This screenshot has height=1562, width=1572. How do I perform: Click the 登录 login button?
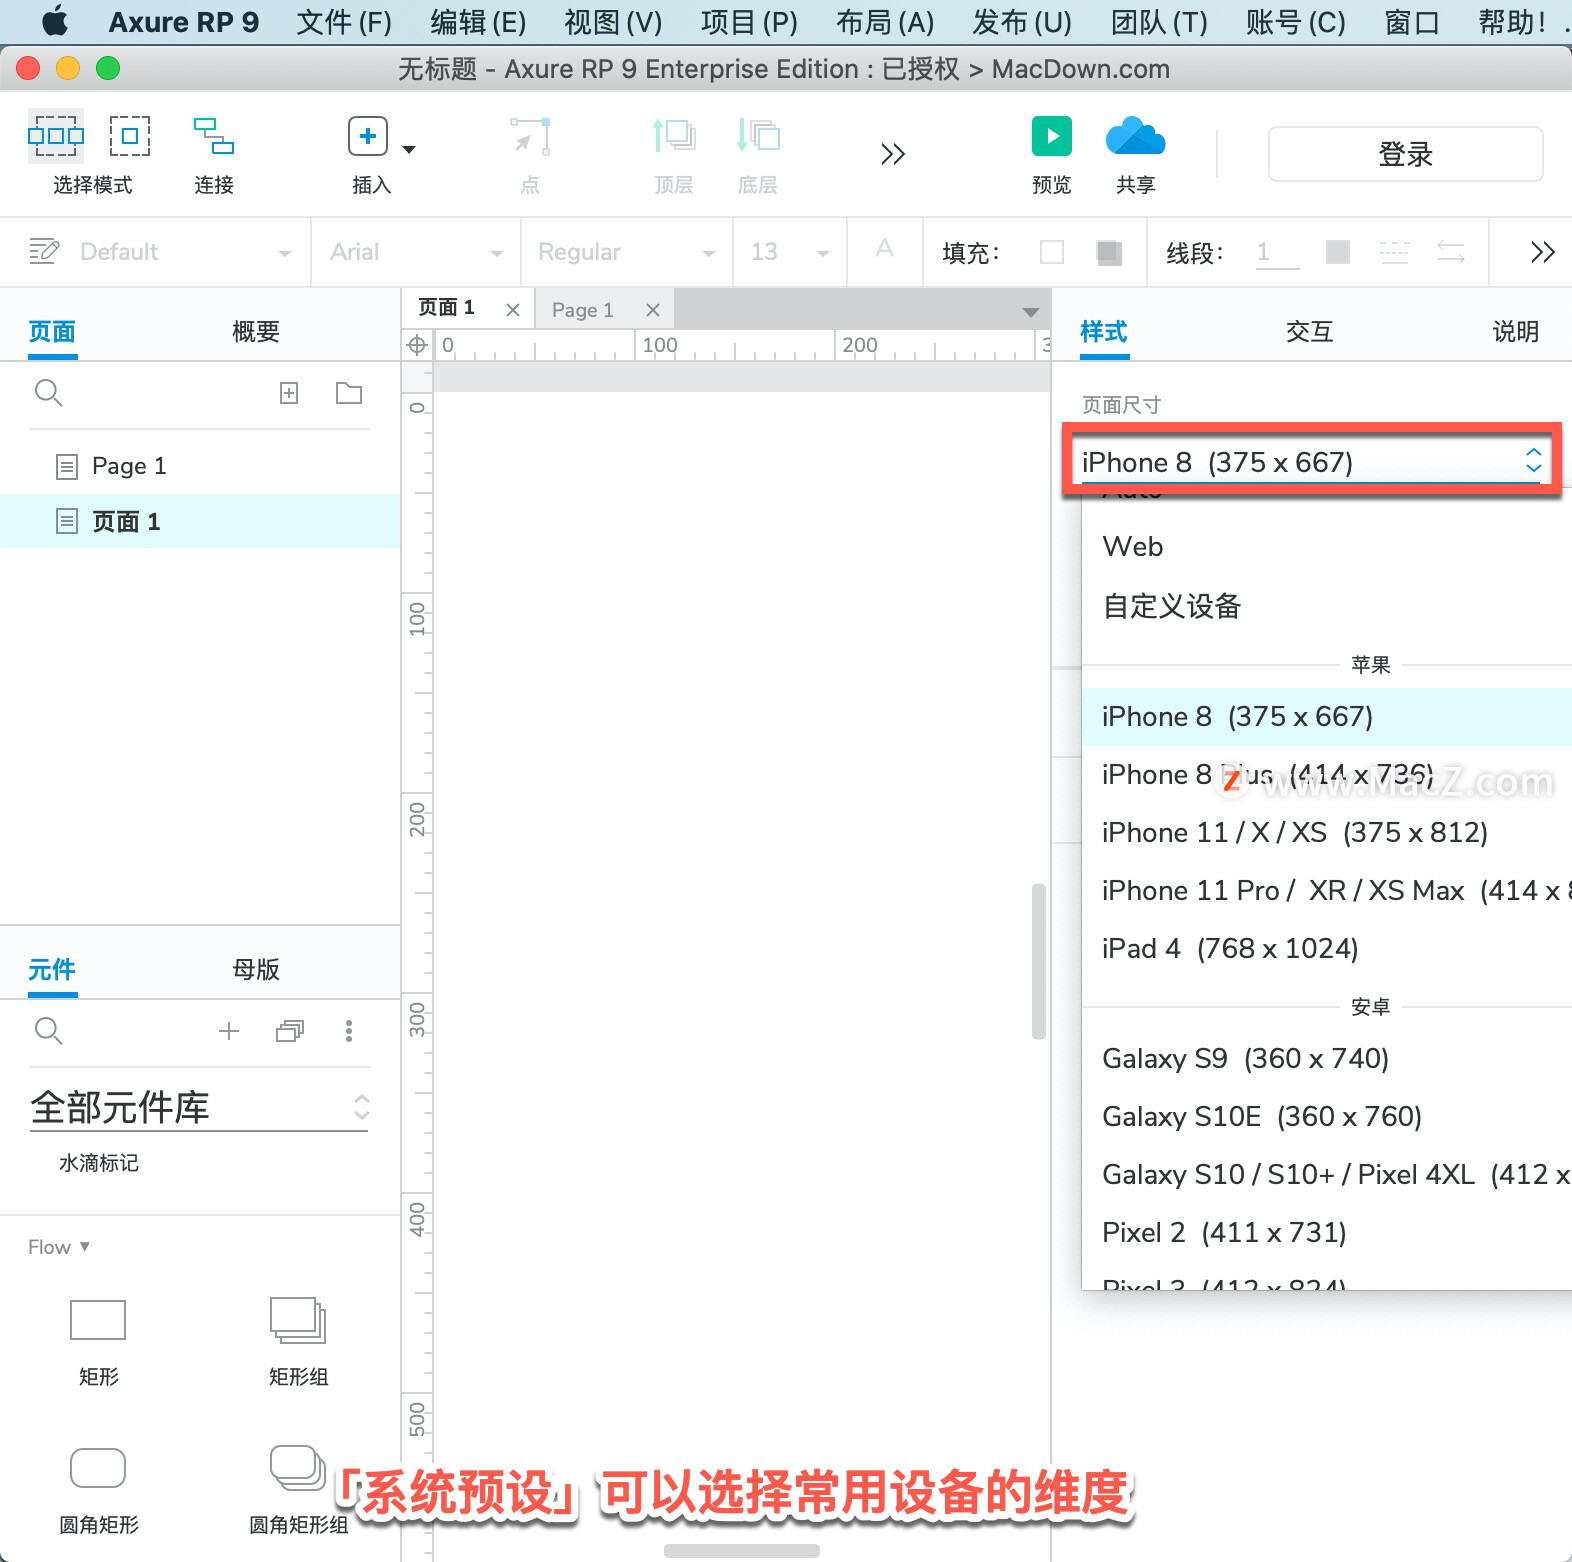pyautogui.click(x=1405, y=154)
